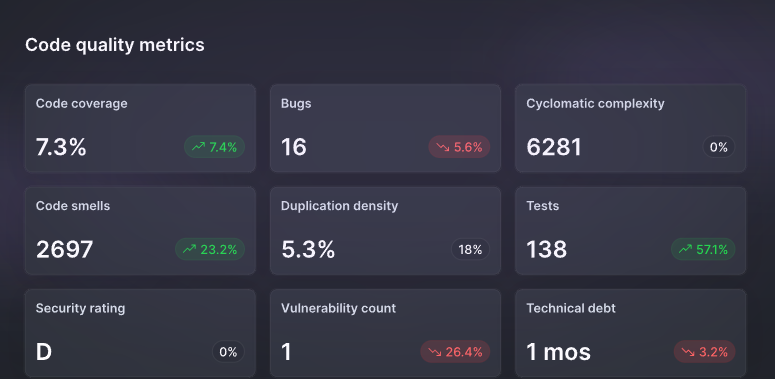Screen dimensions: 775x379
Task: Select the Cyclomatic complexity card
Action: tap(631, 128)
